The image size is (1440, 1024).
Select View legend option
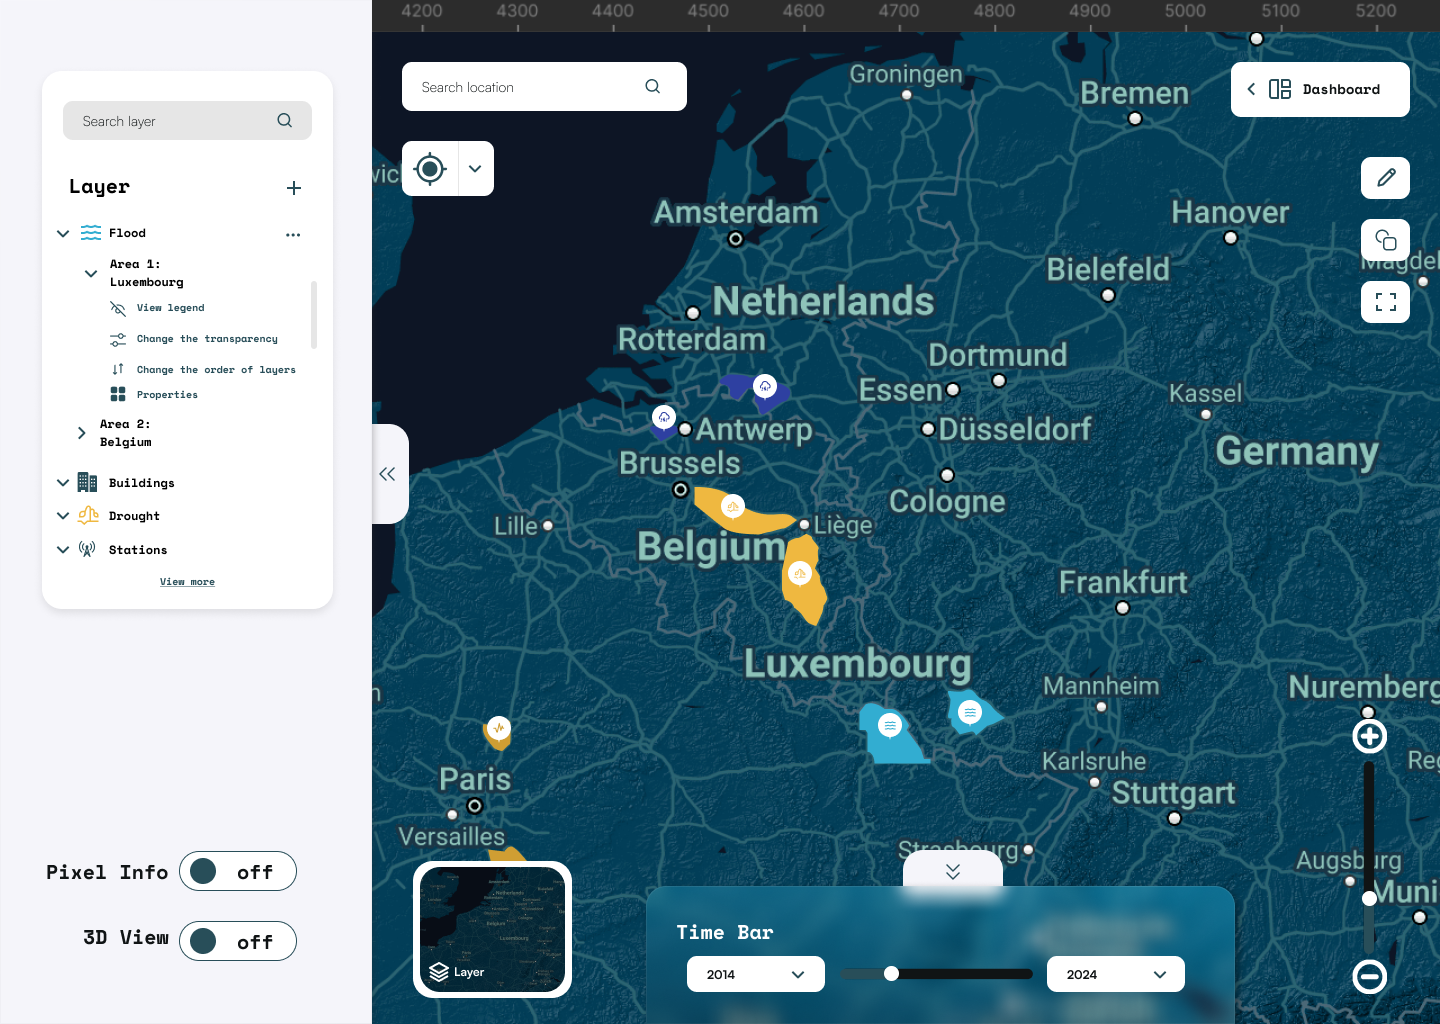pos(171,308)
